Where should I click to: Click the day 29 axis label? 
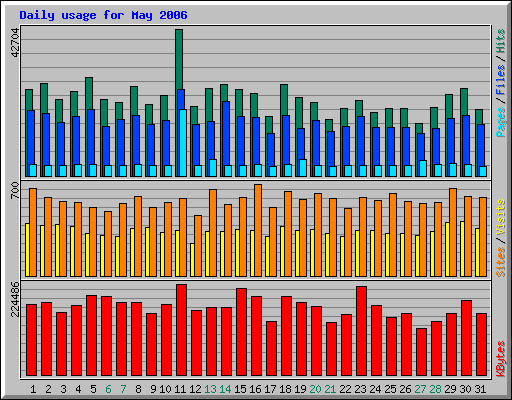click(450, 389)
